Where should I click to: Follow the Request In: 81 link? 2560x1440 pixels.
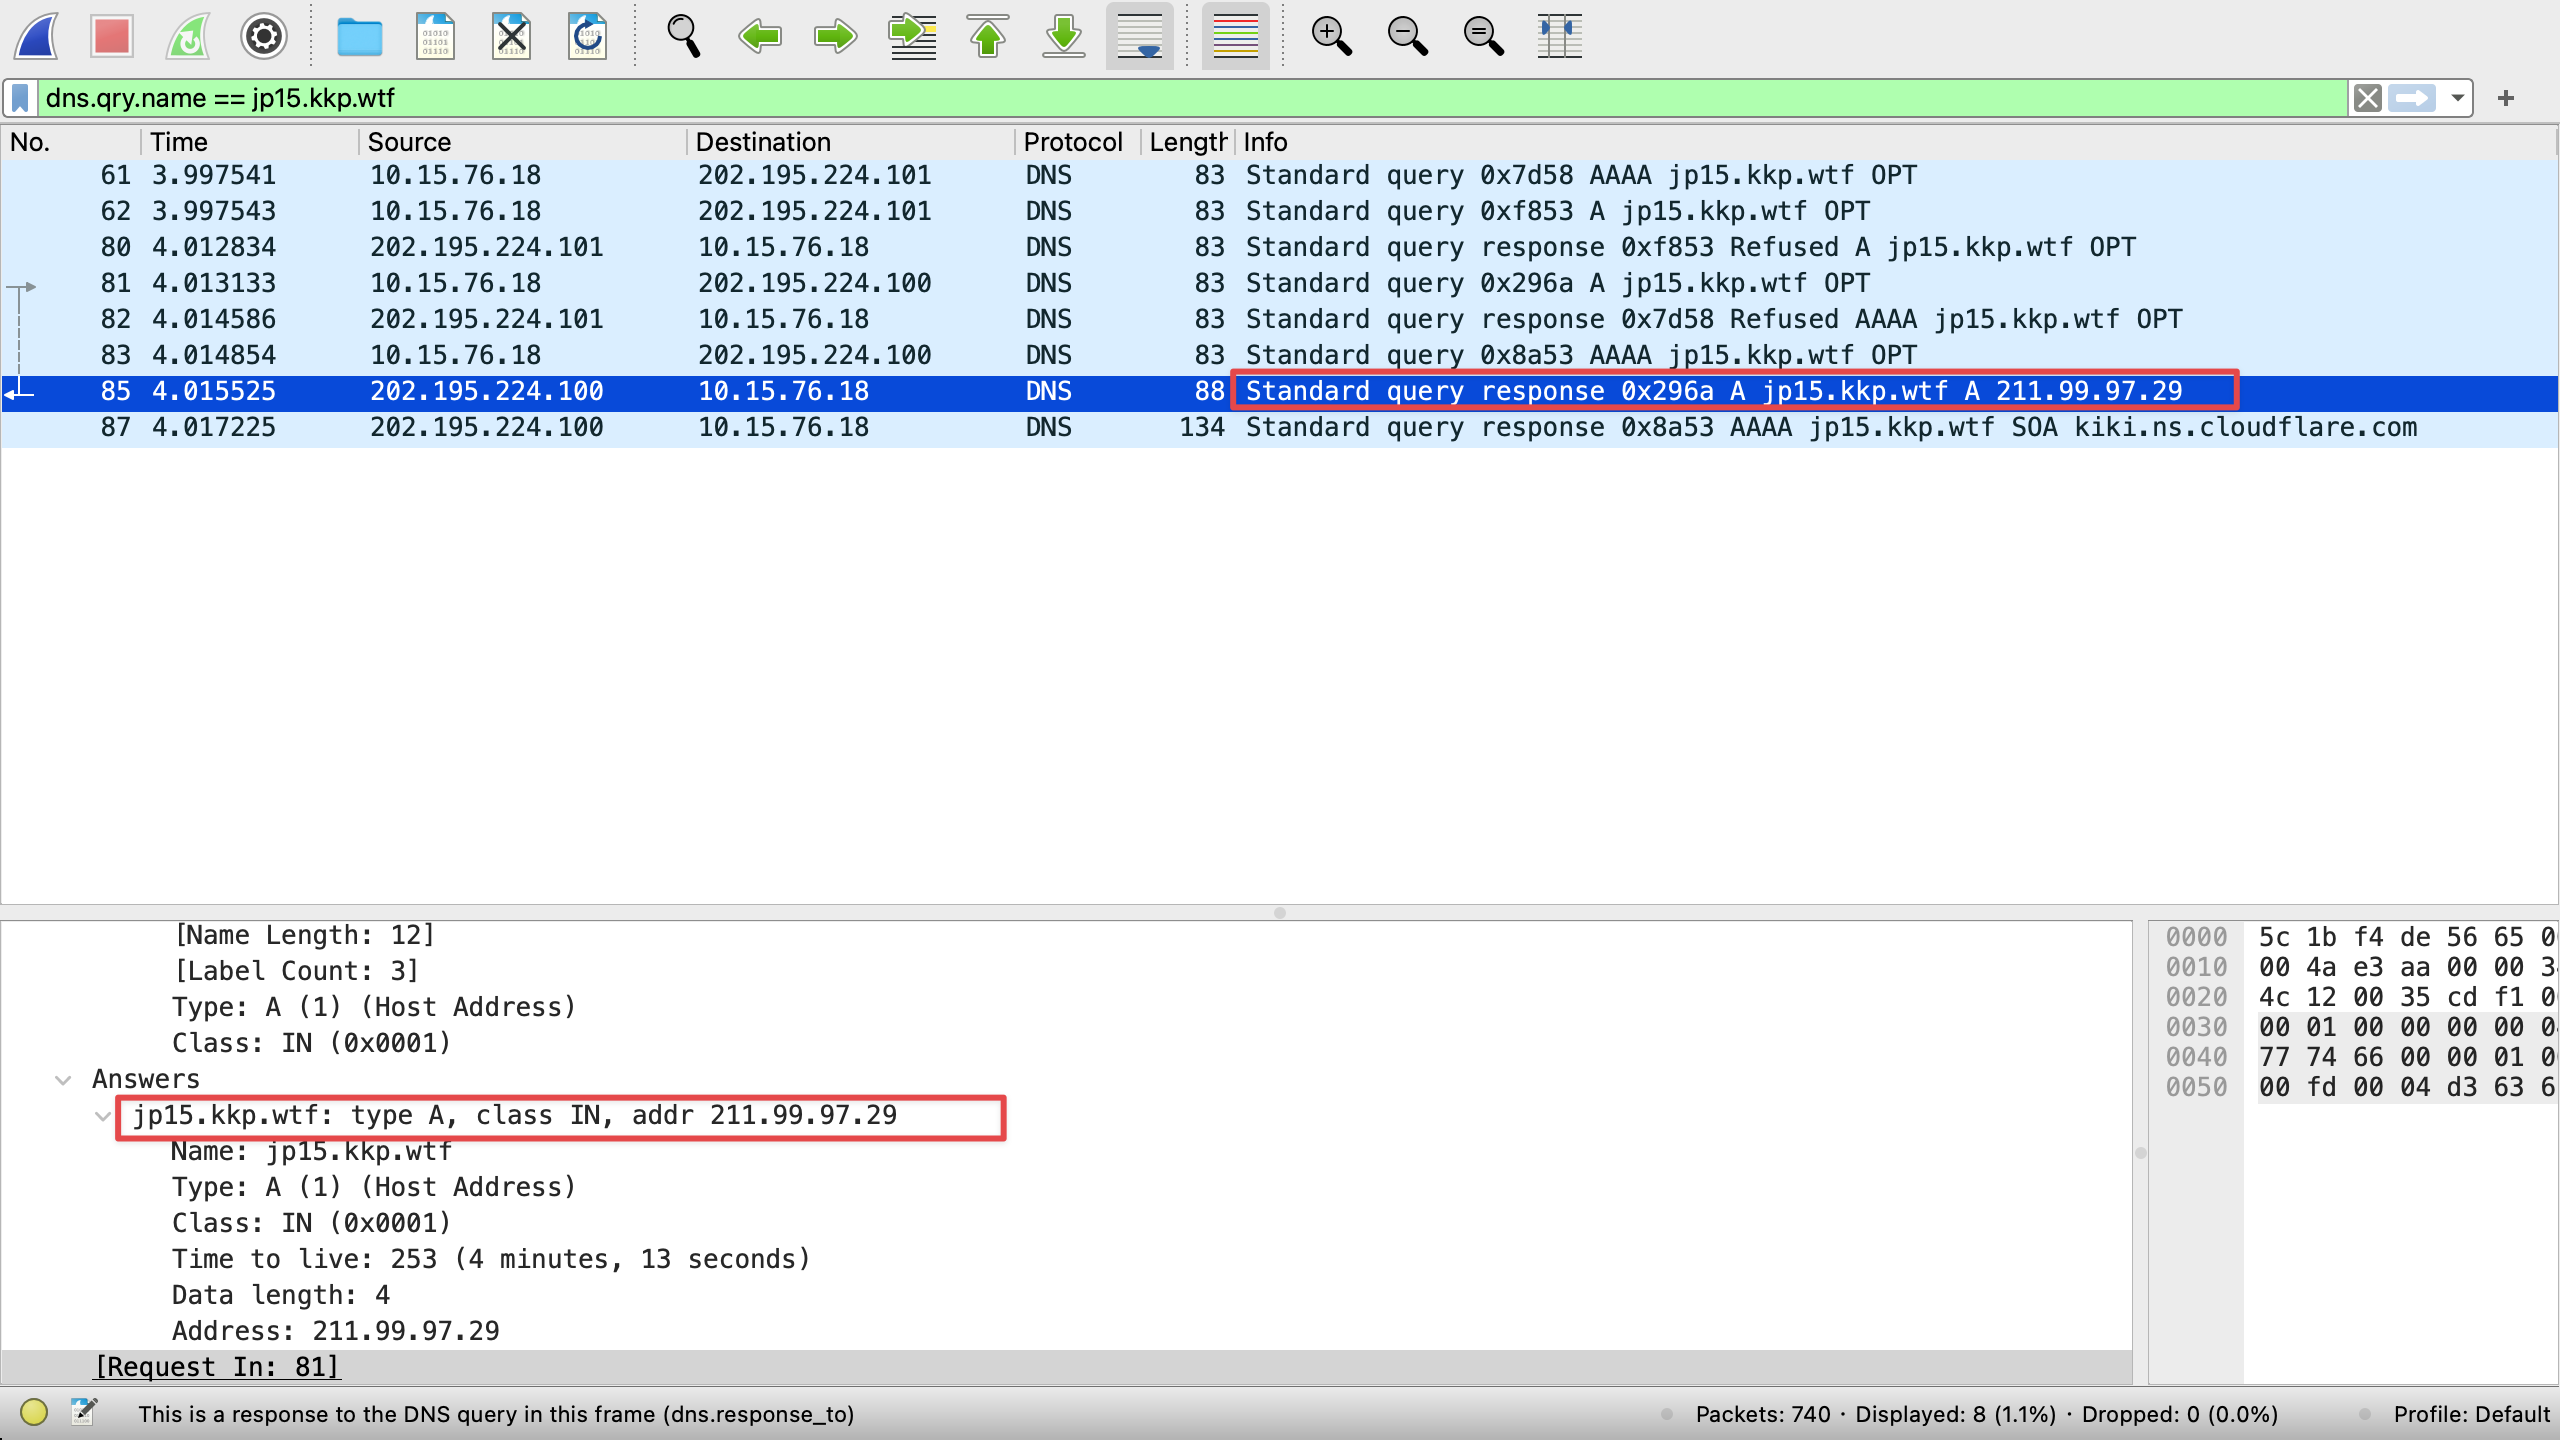tap(217, 1367)
